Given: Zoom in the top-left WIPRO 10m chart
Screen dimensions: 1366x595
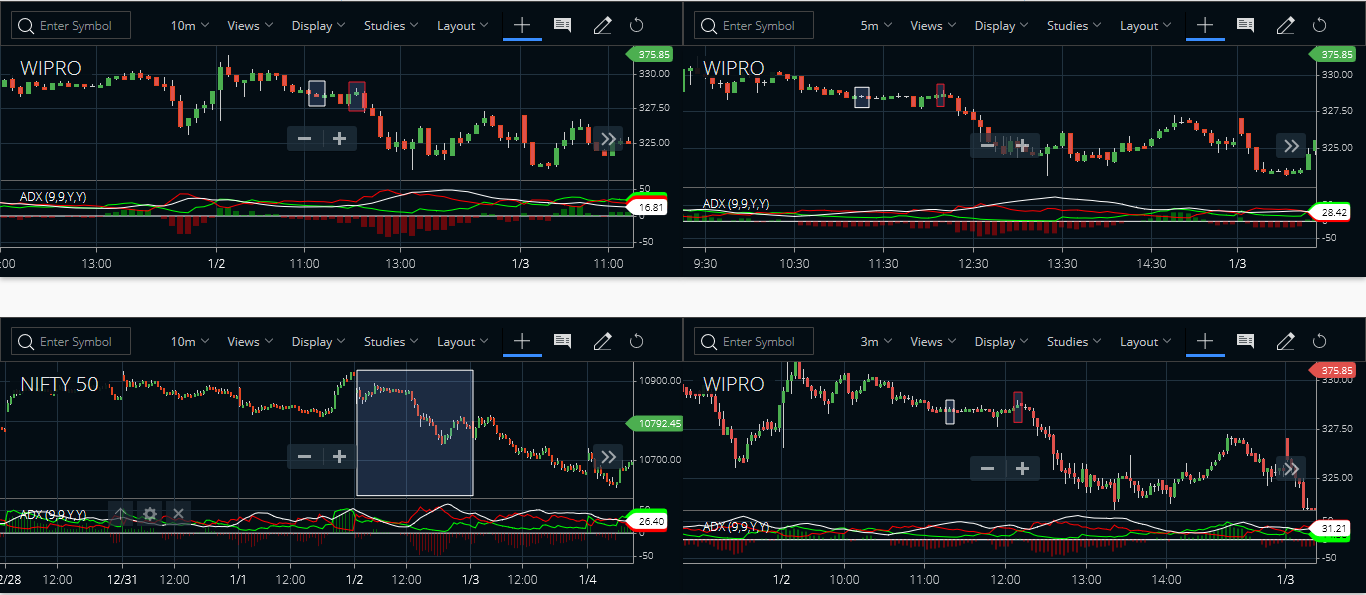Looking at the screenshot, I should (340, 139).
